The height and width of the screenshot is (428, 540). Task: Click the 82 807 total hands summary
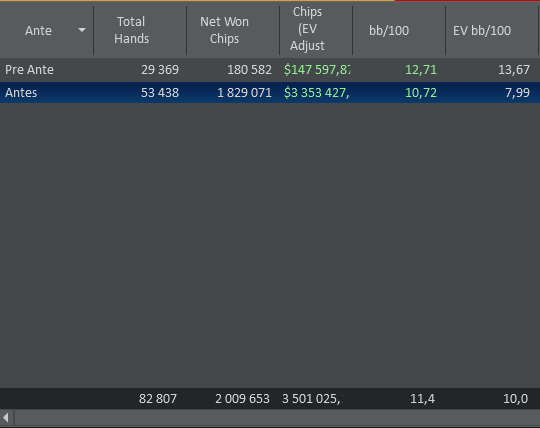coord(158,399)
